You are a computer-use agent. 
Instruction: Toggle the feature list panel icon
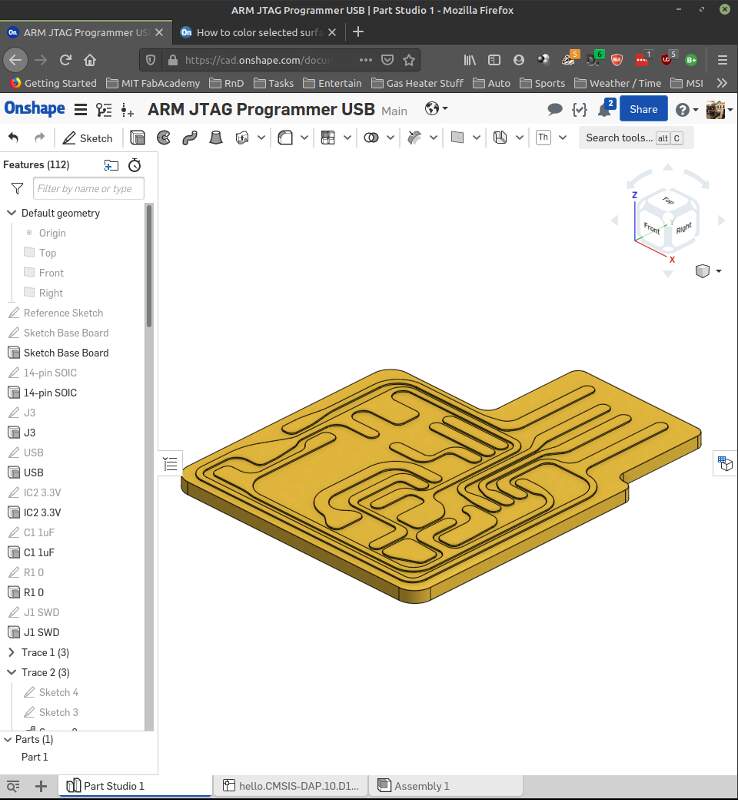point(170,464)
